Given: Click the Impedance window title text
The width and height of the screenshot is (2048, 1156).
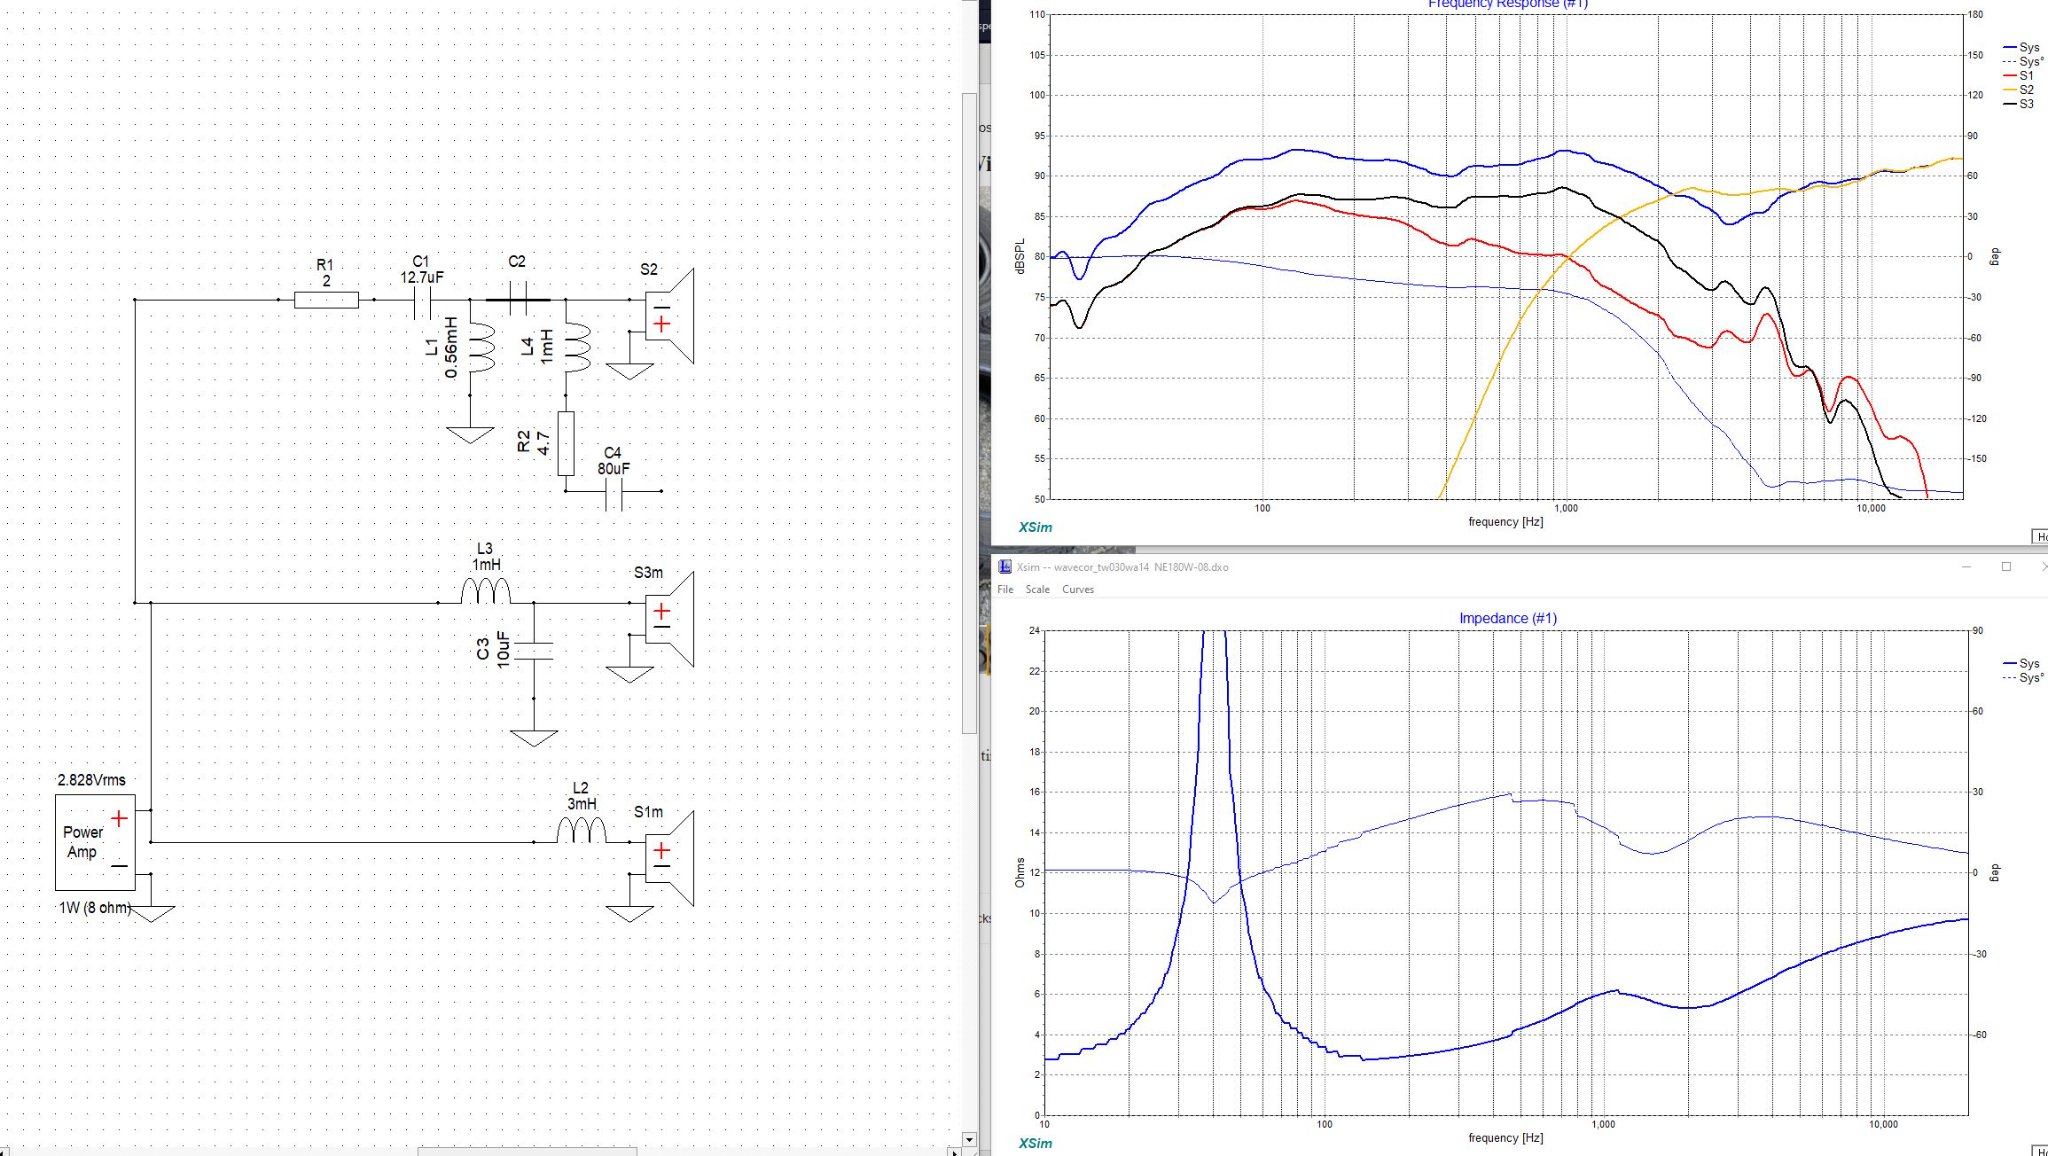Looking at the screenshot, I should (1122, 567).
